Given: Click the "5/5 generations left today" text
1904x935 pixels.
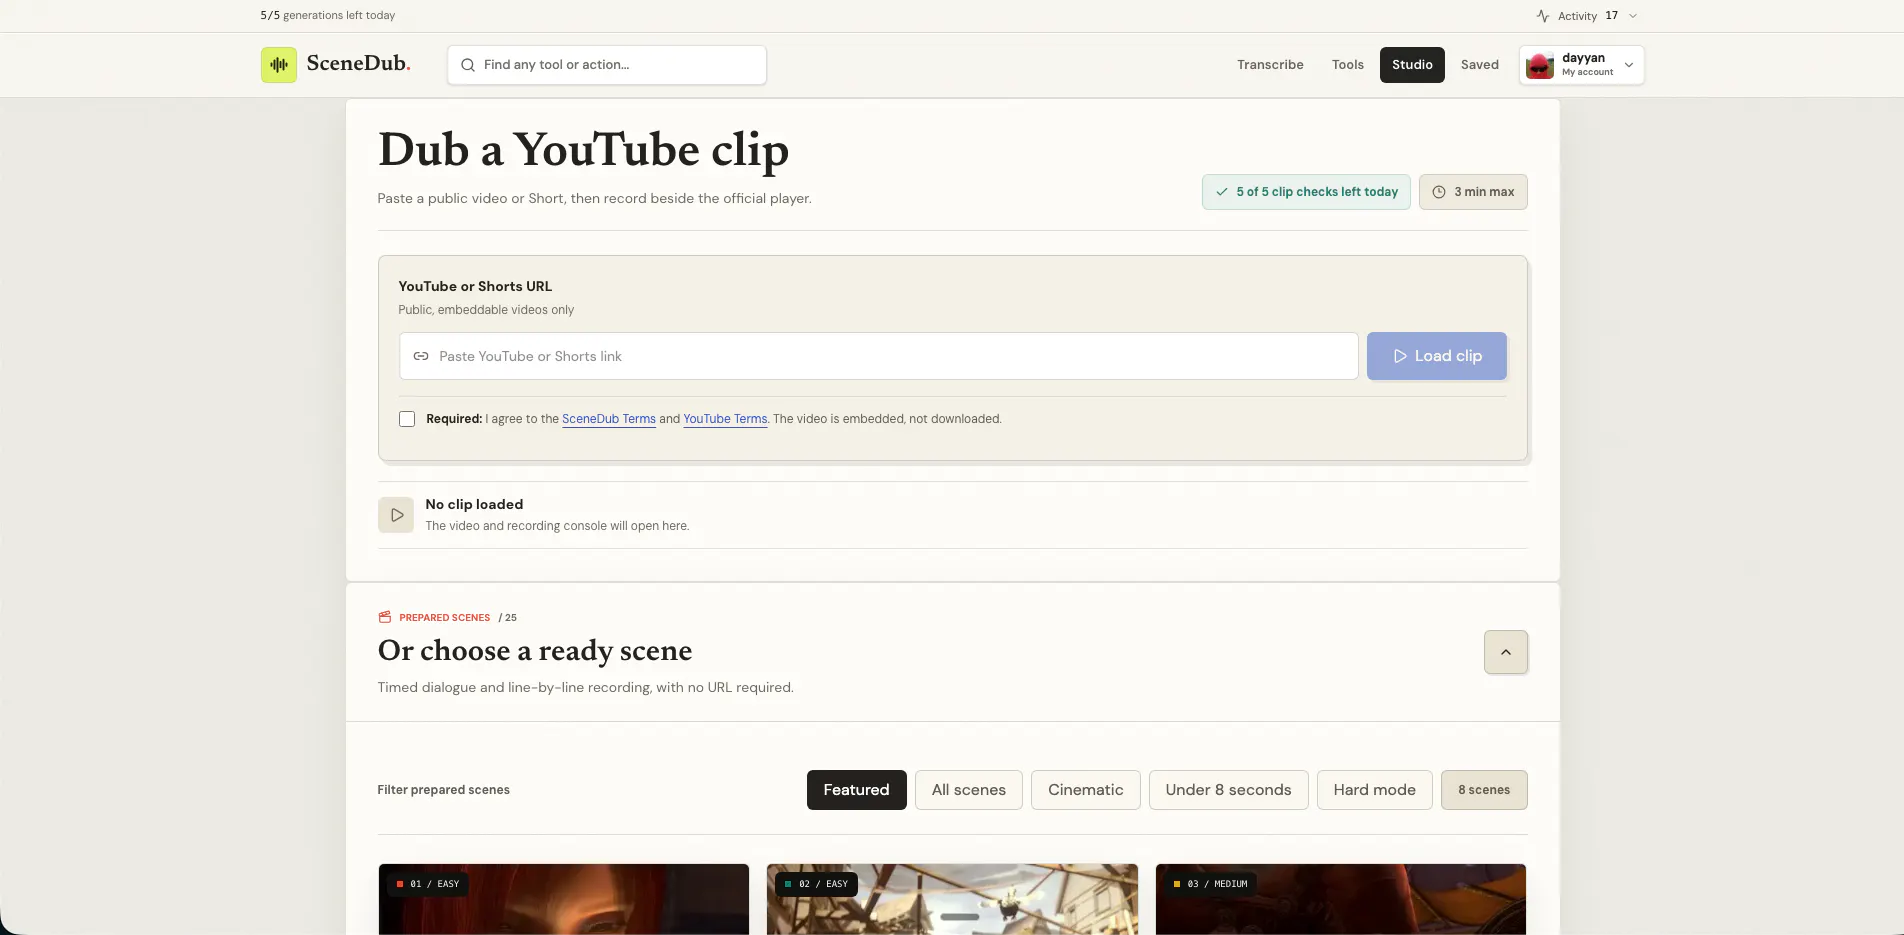Looking at the screenshot, I should click(327, 16).
